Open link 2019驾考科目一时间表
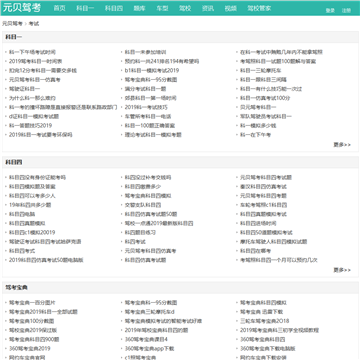The height and width of the screenshot is (360, 360). [36, 61]
